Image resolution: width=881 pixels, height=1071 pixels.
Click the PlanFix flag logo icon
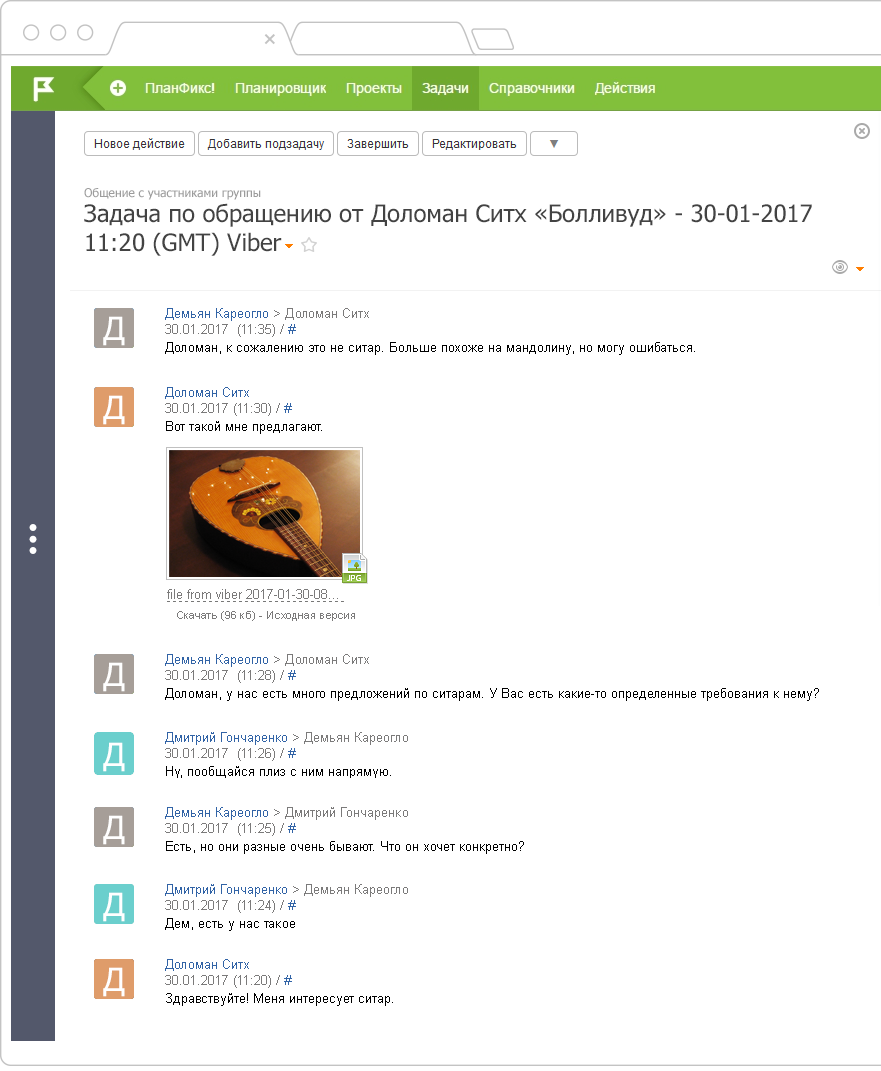(43, 88)
